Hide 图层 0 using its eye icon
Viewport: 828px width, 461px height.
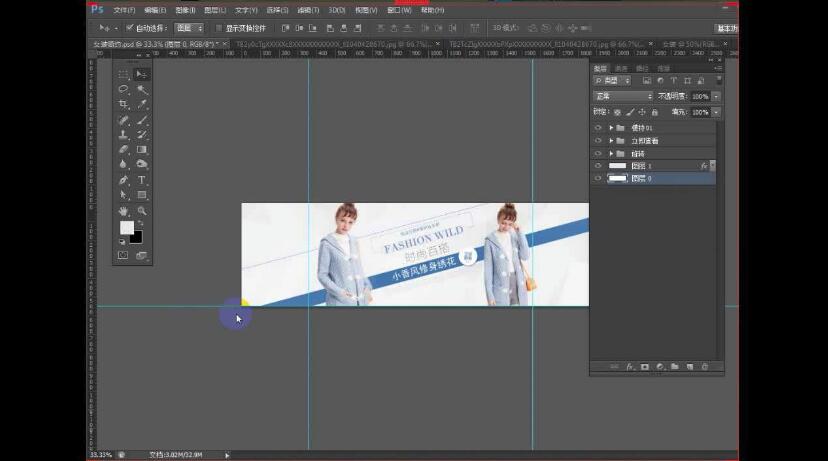click(x=598, y=178)
